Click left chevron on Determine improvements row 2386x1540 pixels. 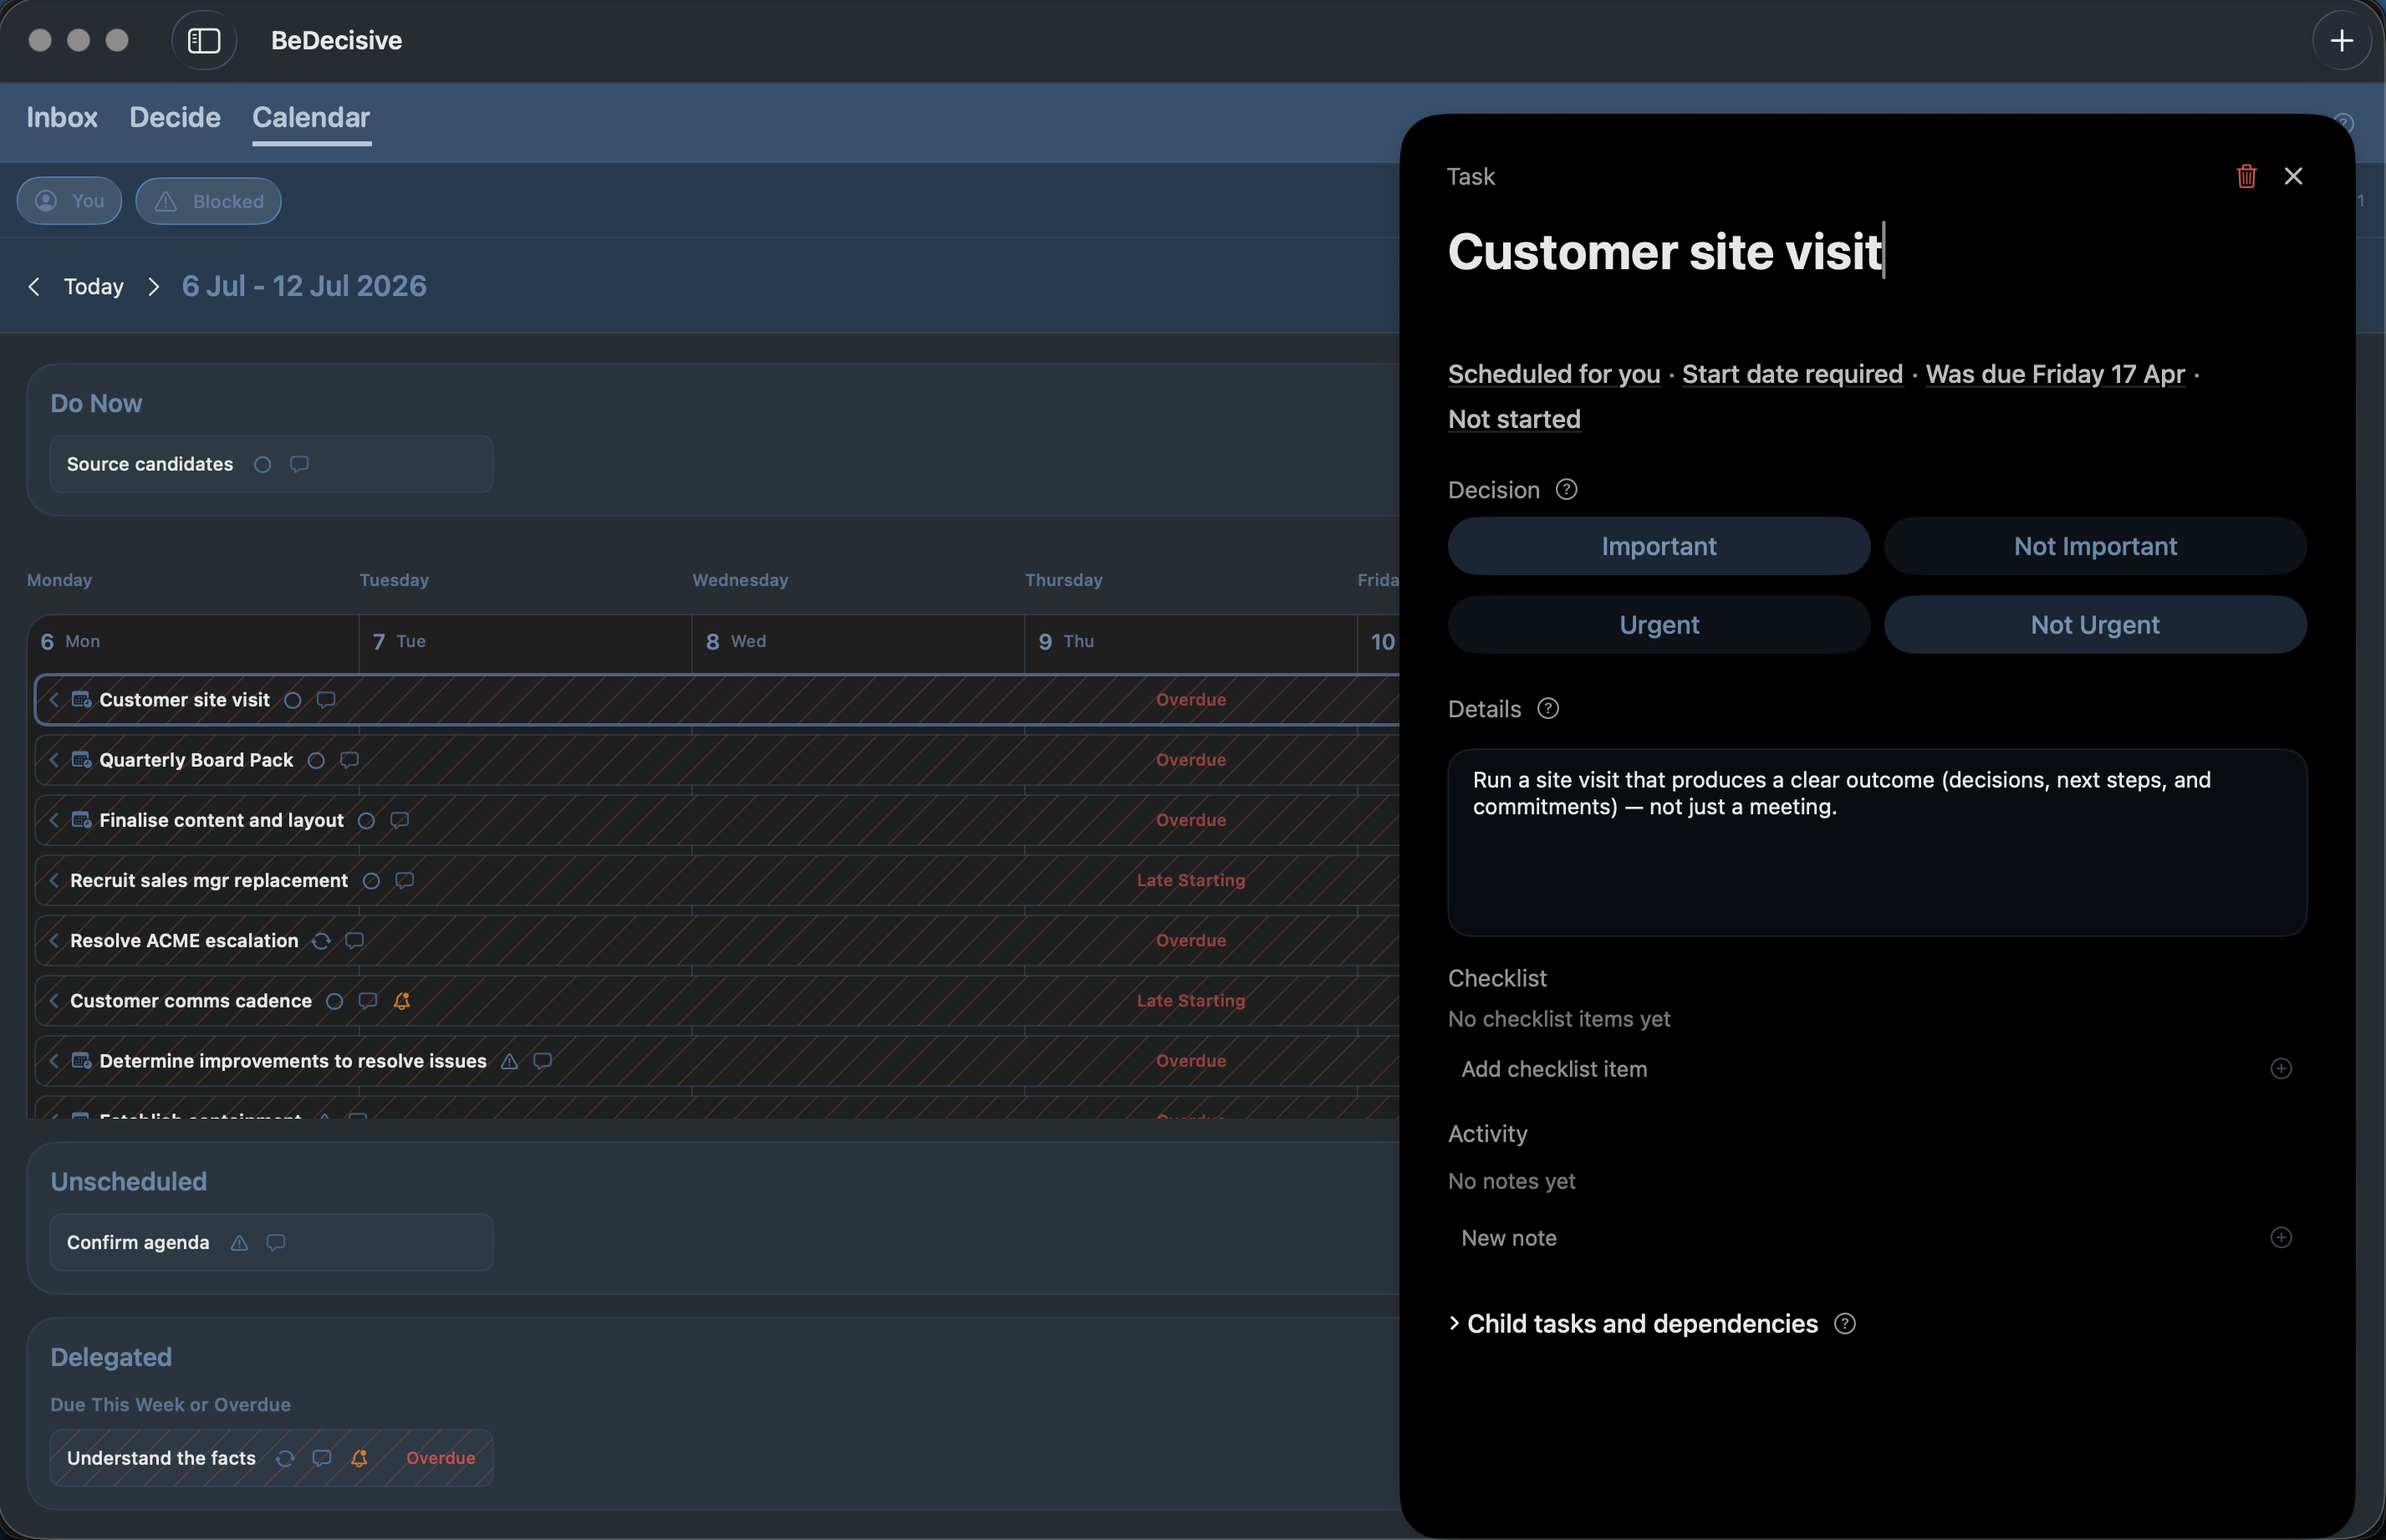tap(54, 1061)
